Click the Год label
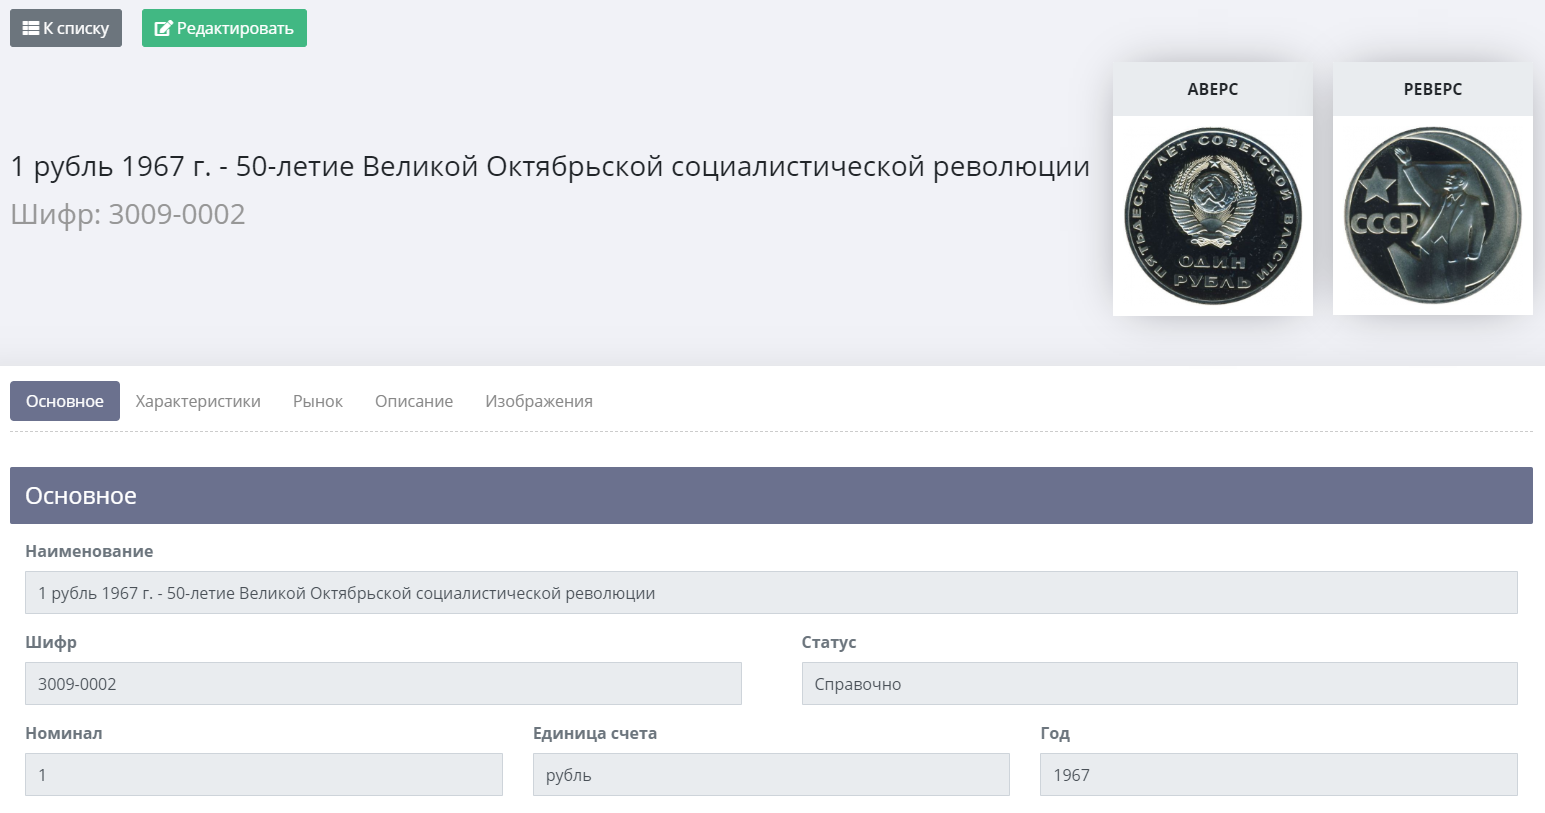 (1055, 733)
